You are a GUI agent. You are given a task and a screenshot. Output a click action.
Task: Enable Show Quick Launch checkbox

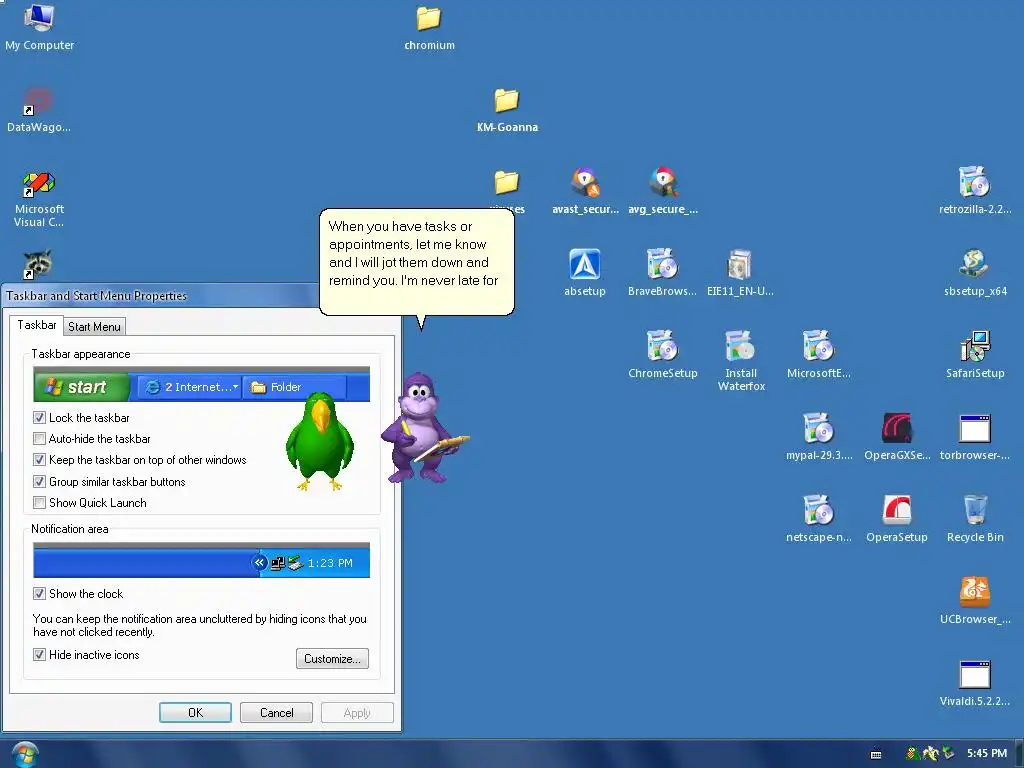tap(39, 503)
